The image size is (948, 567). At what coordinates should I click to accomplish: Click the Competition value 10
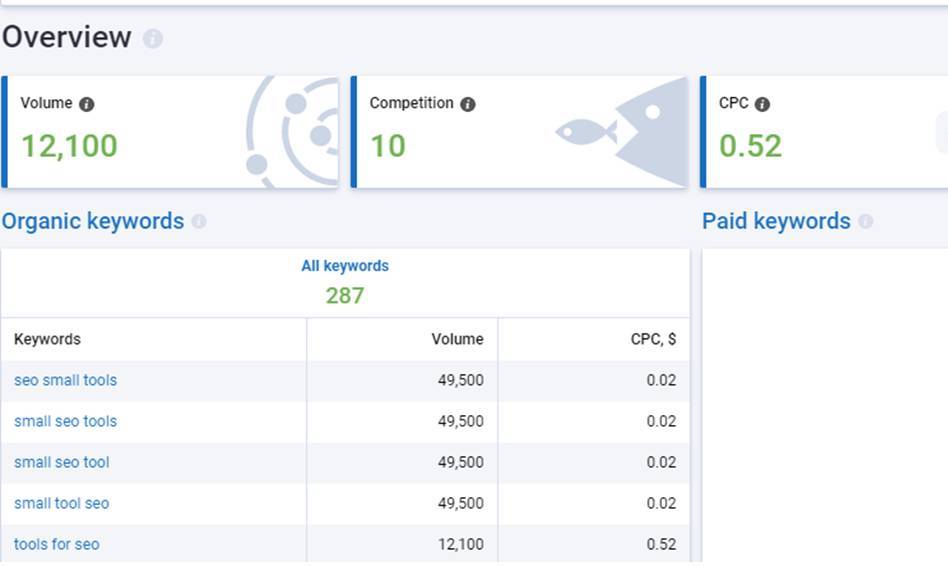[388, 146]
